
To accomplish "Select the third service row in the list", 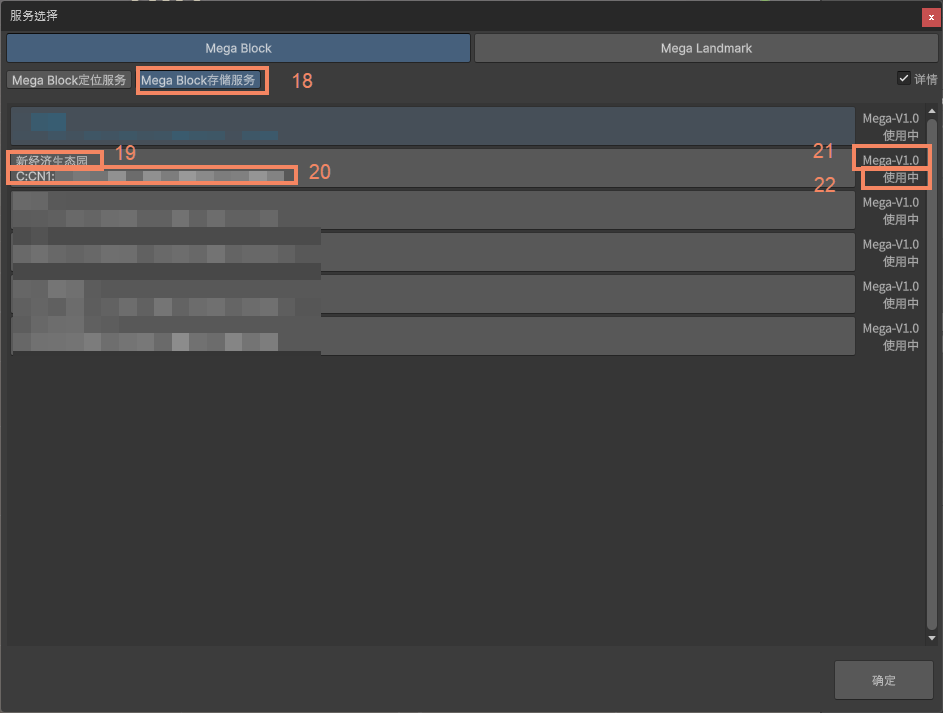I will 430,210.
